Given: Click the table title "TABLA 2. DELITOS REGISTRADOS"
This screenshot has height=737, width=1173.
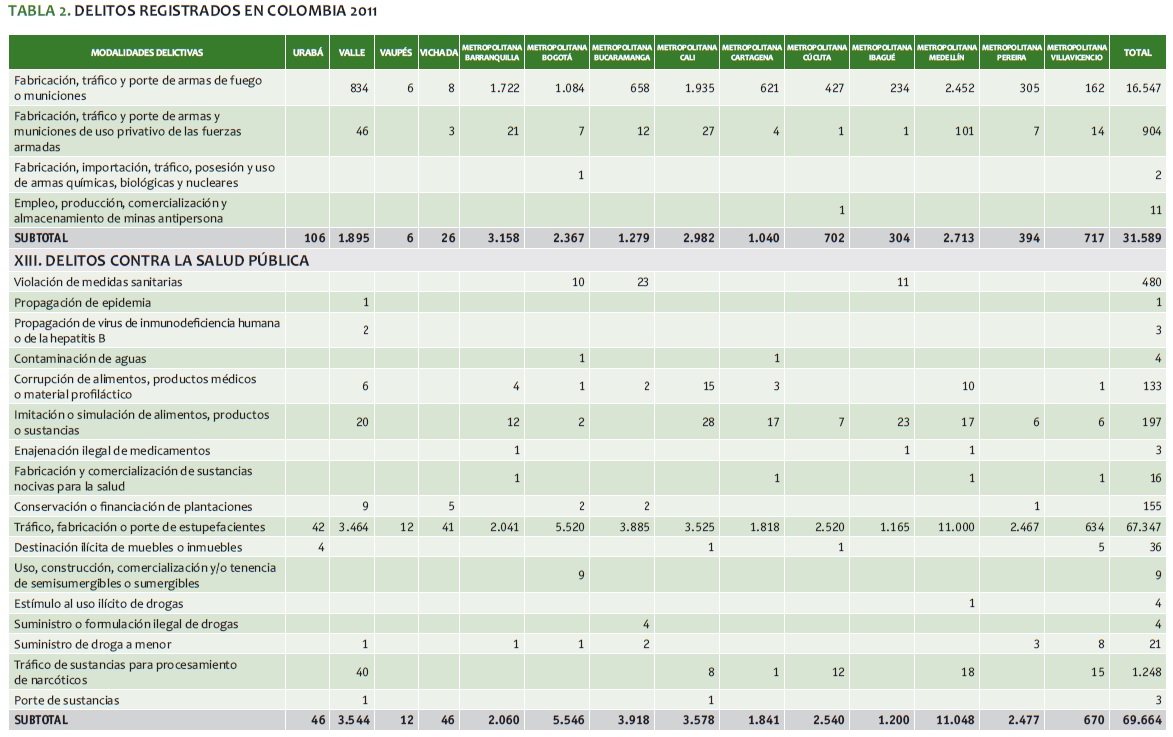Looking at the screenshot, I should 195,11.
